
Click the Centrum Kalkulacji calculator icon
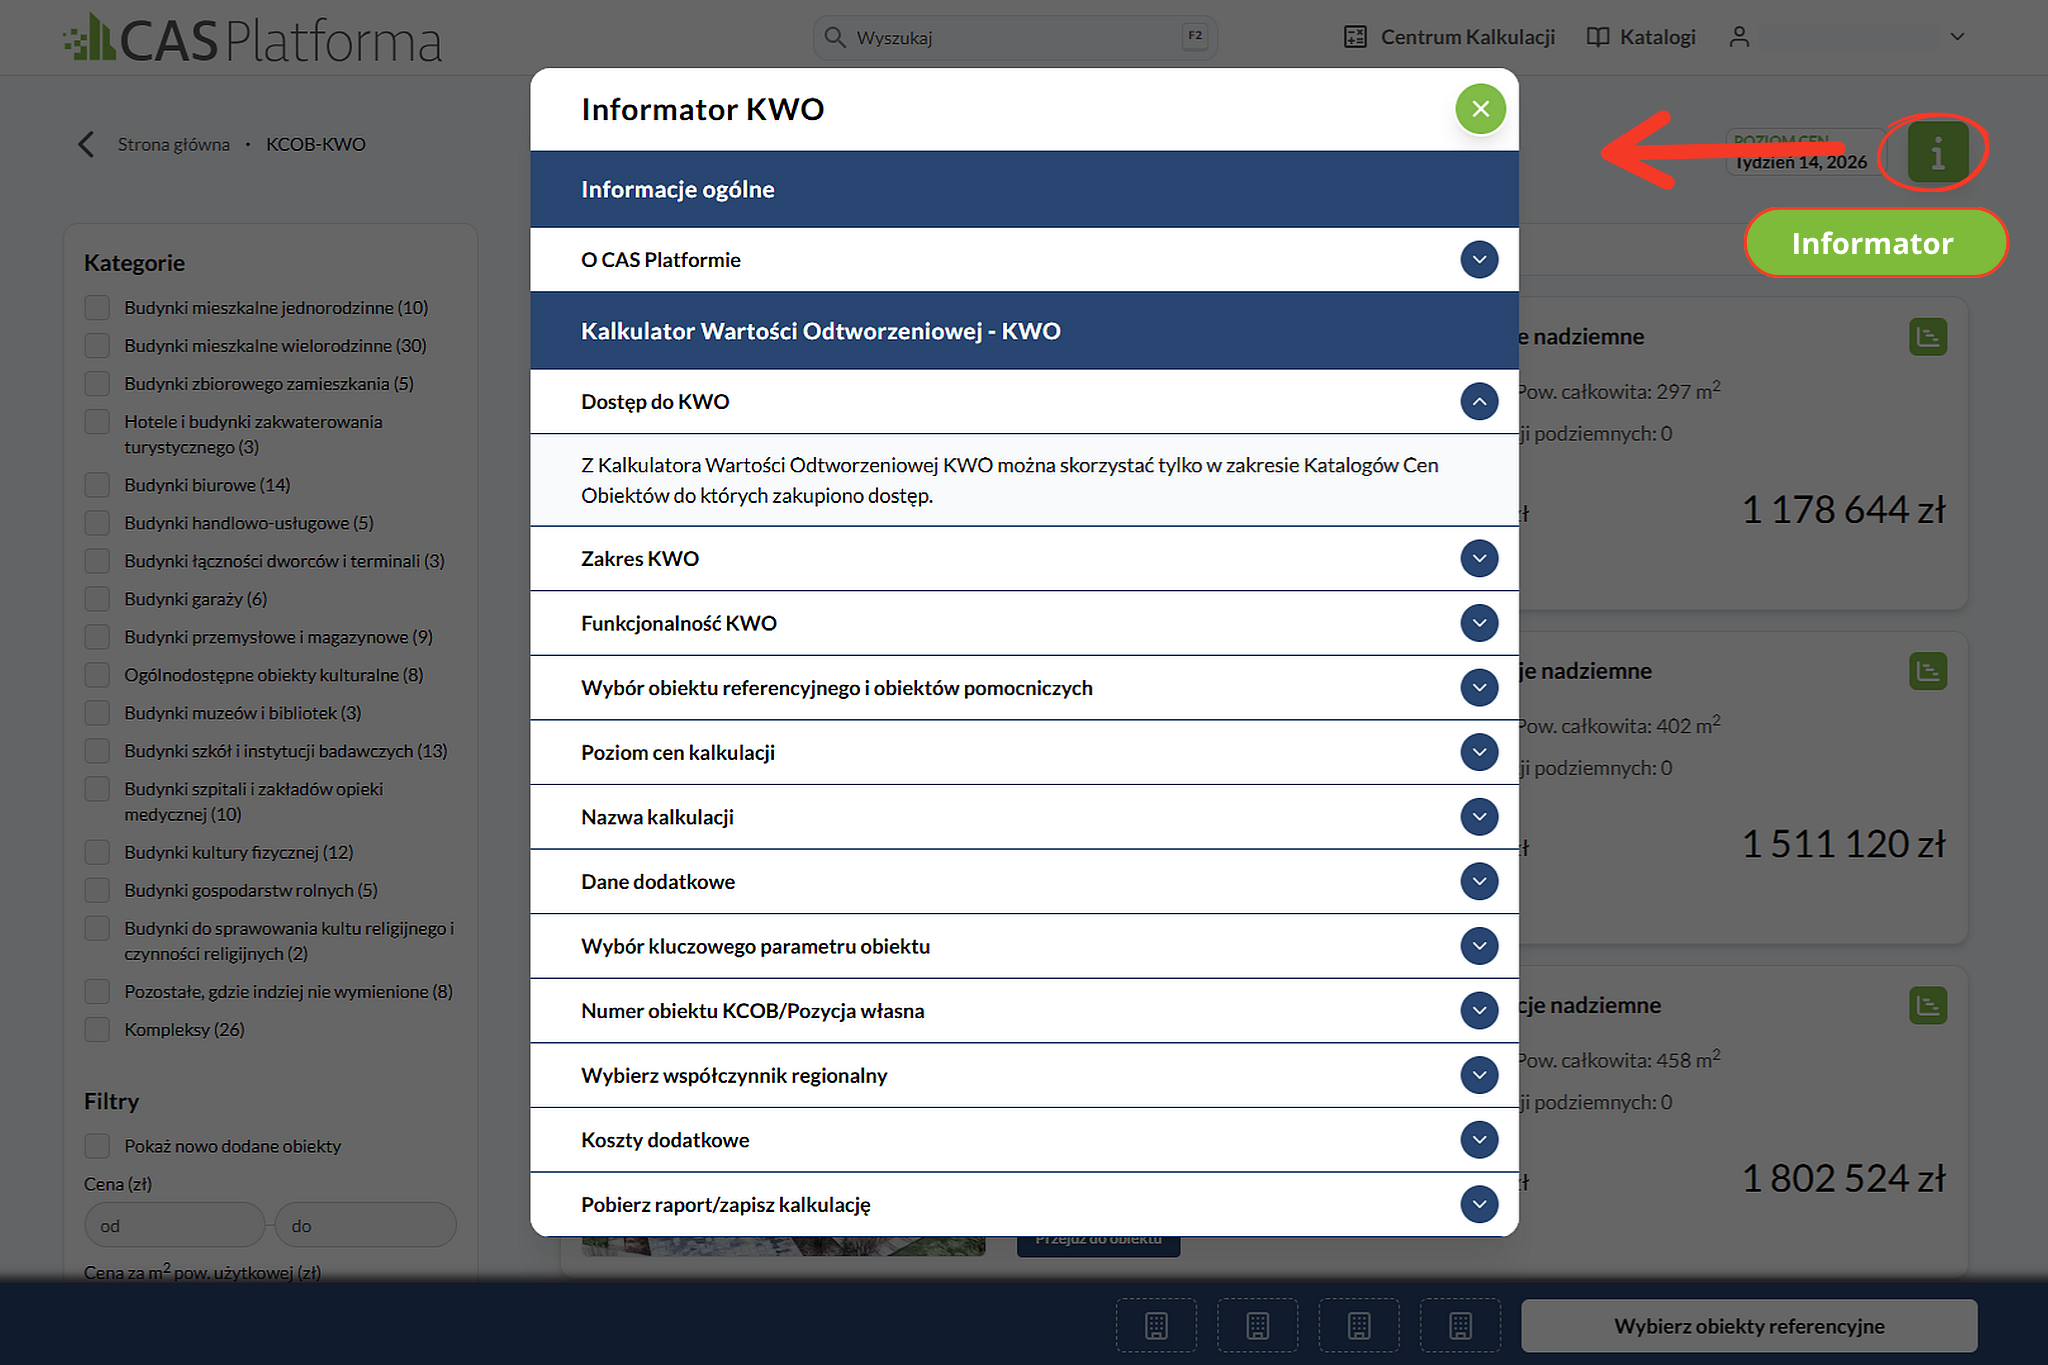pyautogui.click(x=1355, y=37)
